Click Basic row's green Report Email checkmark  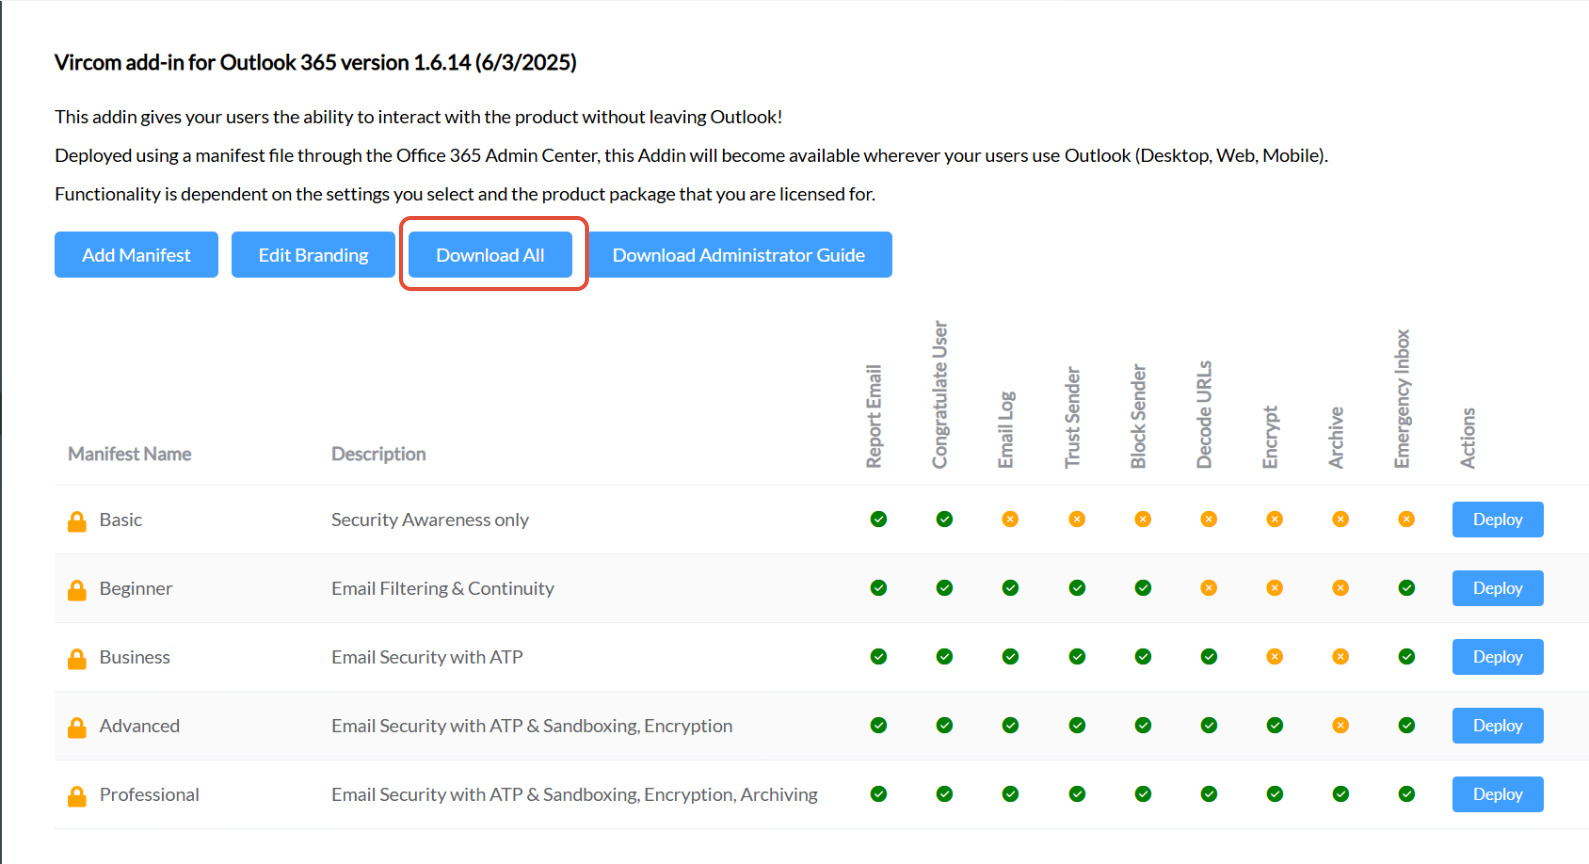click(878, 519)
